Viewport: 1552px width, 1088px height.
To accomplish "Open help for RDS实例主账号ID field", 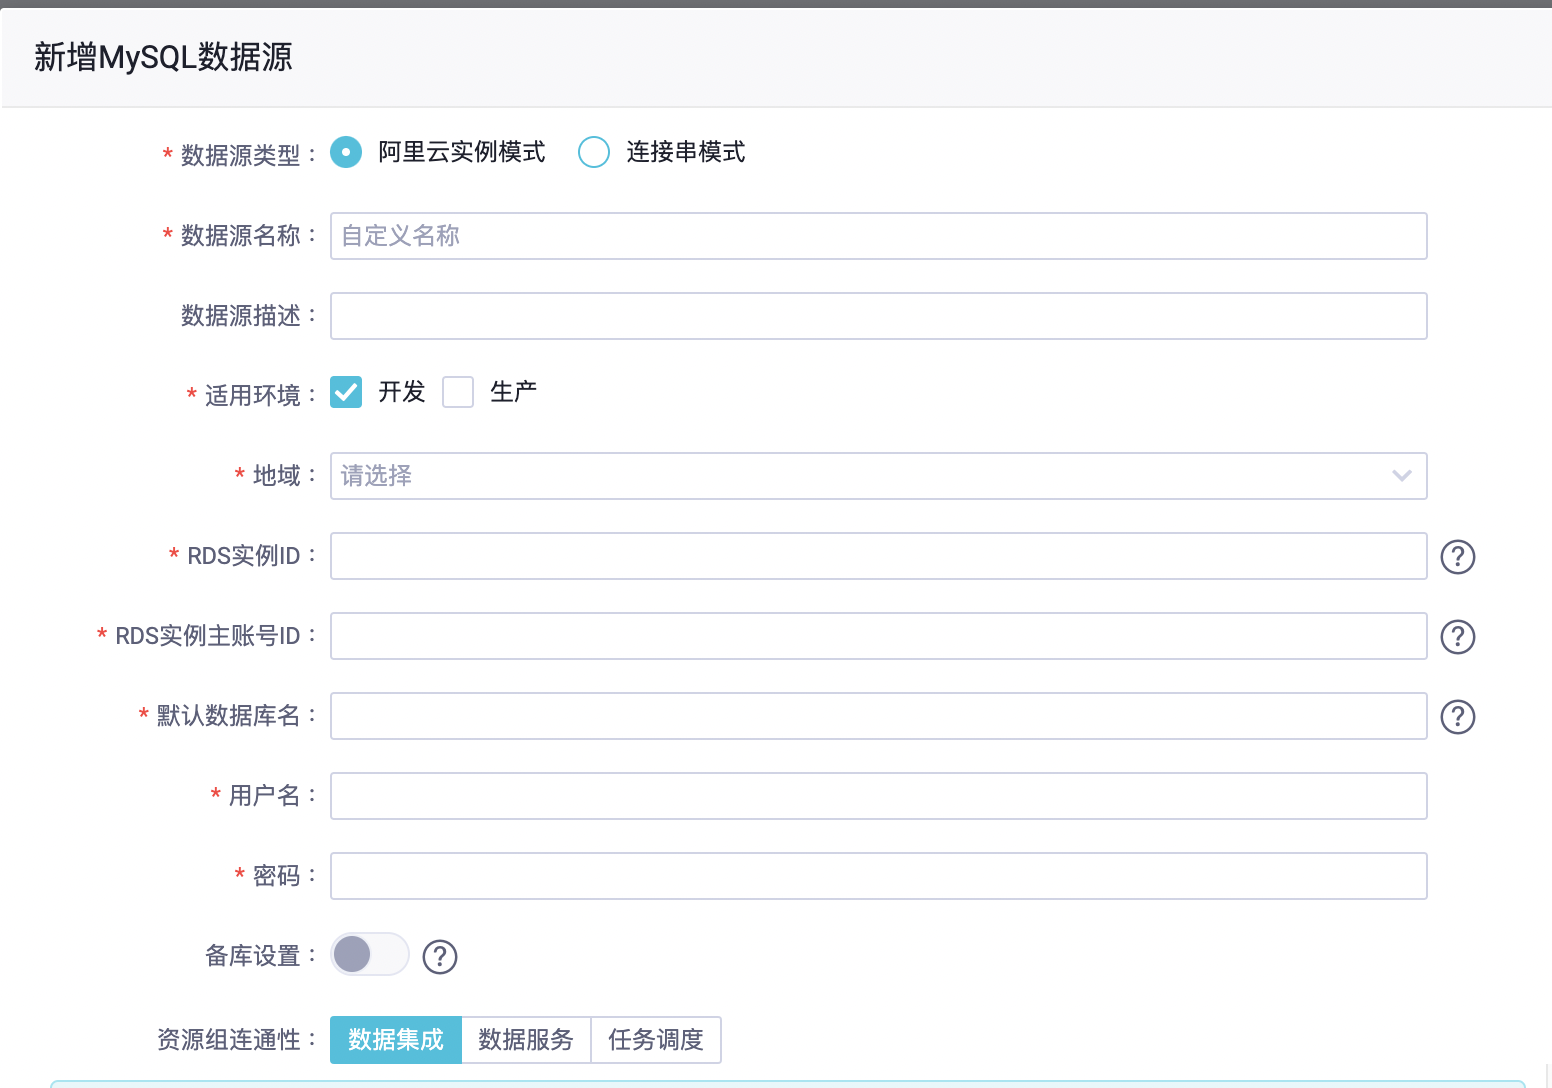I will (1458, 637).
